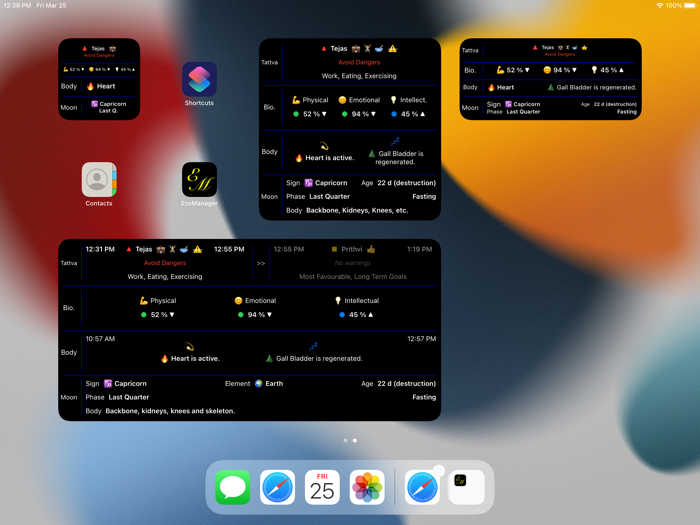Tap Emotional smiley icon in square widget
This screenshot has width=700, height=525.
[342, 100]
